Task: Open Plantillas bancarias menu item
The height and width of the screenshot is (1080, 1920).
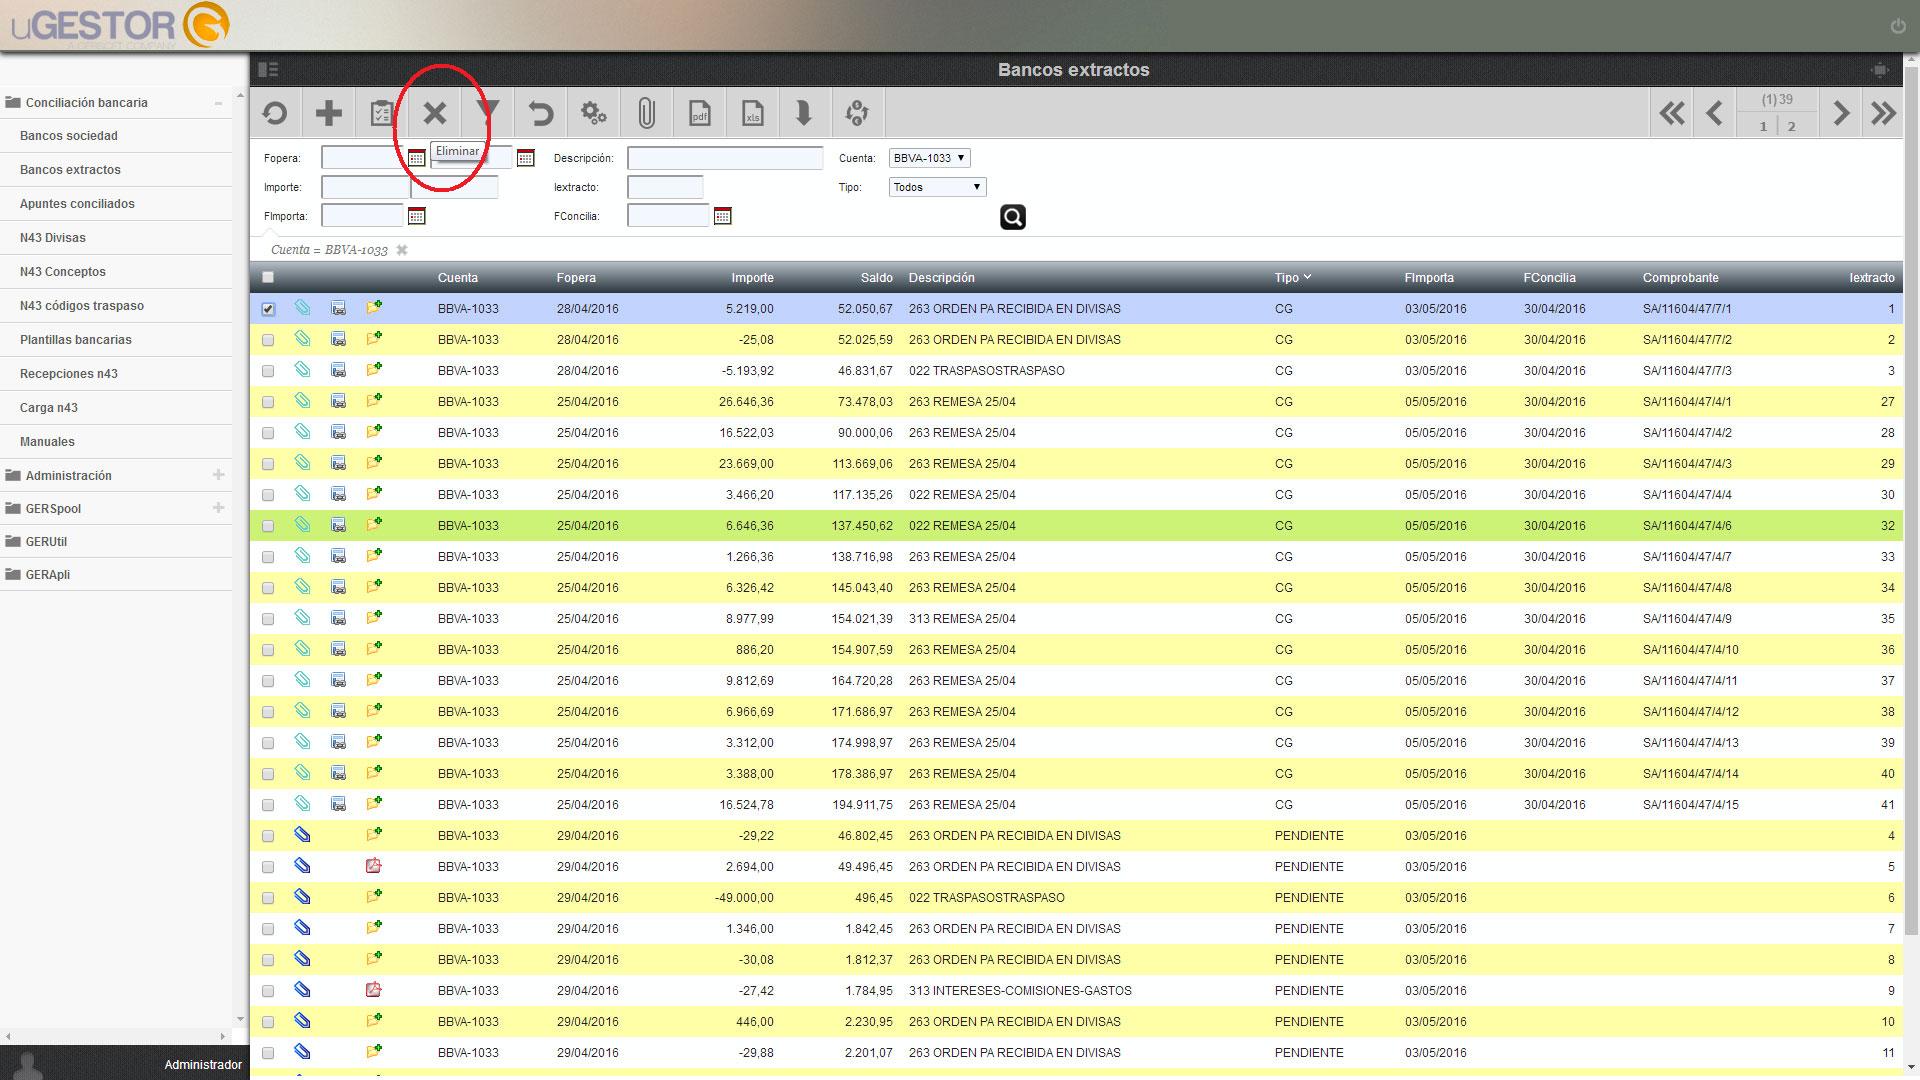Action: tap(76, 339)
